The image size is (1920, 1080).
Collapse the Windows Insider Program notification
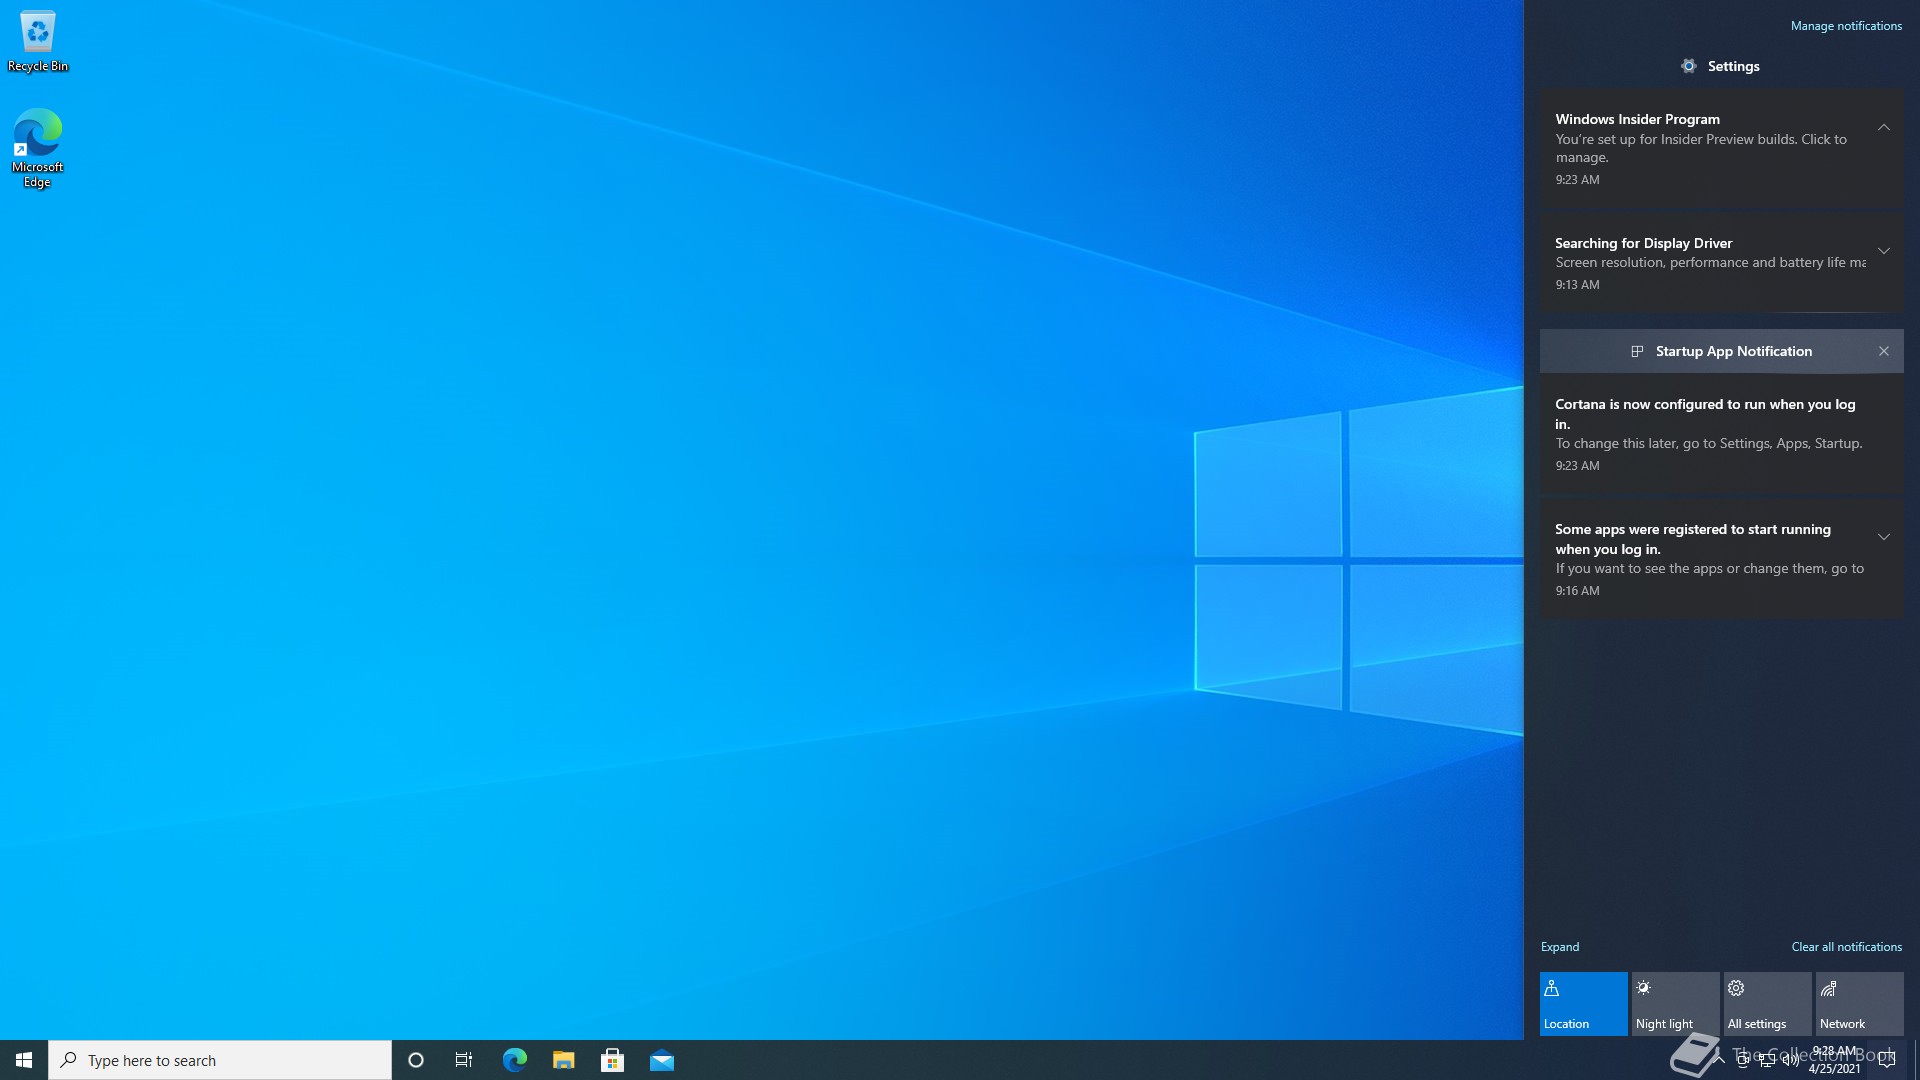click(x=1883, y=127)
